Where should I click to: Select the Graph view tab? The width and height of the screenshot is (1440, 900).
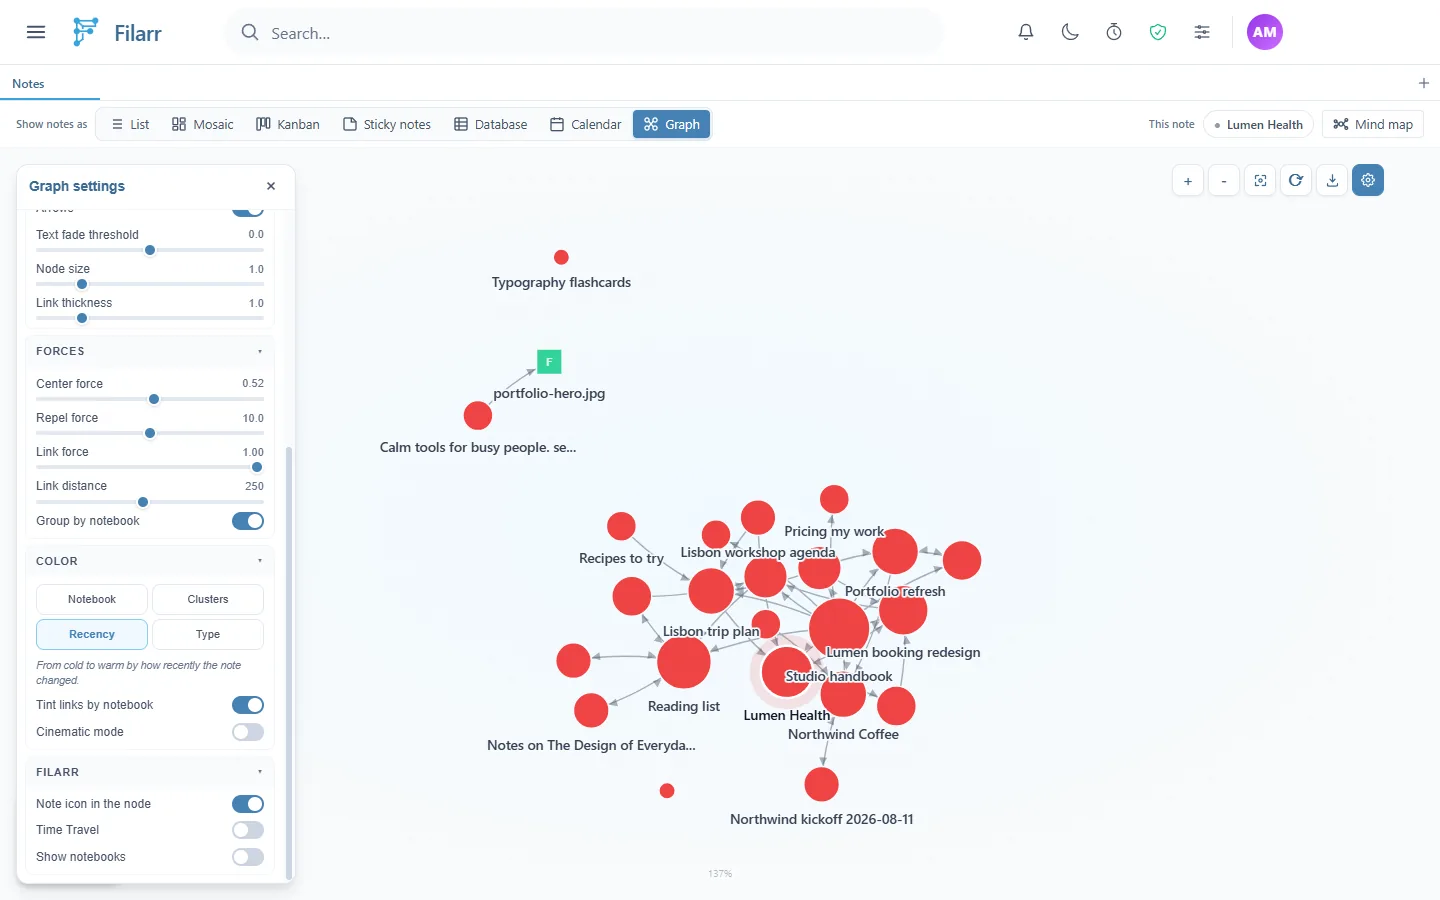pos(672,124)
